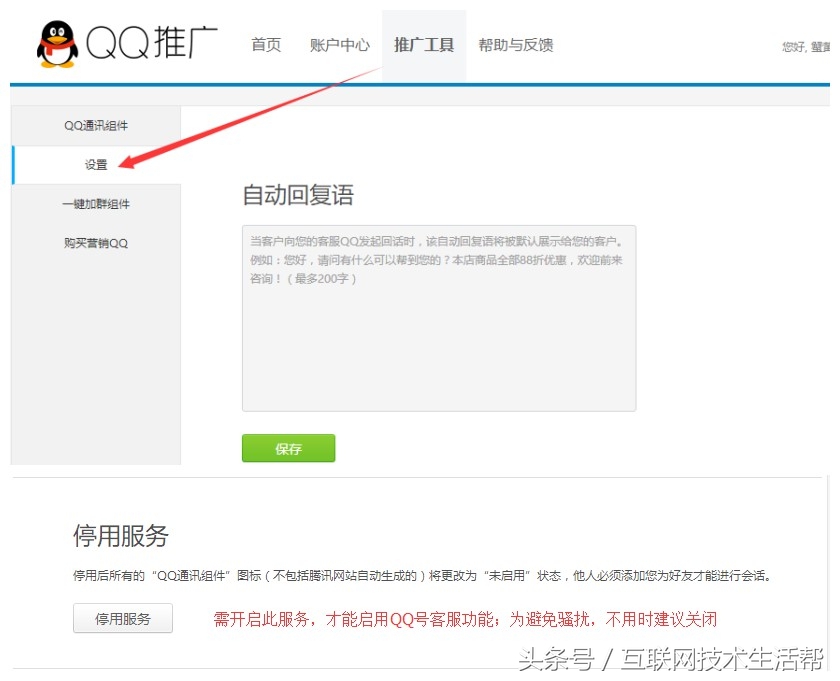Open the 首页 navigation item
This screenshot has height=681, width=840.
point(266,45)
